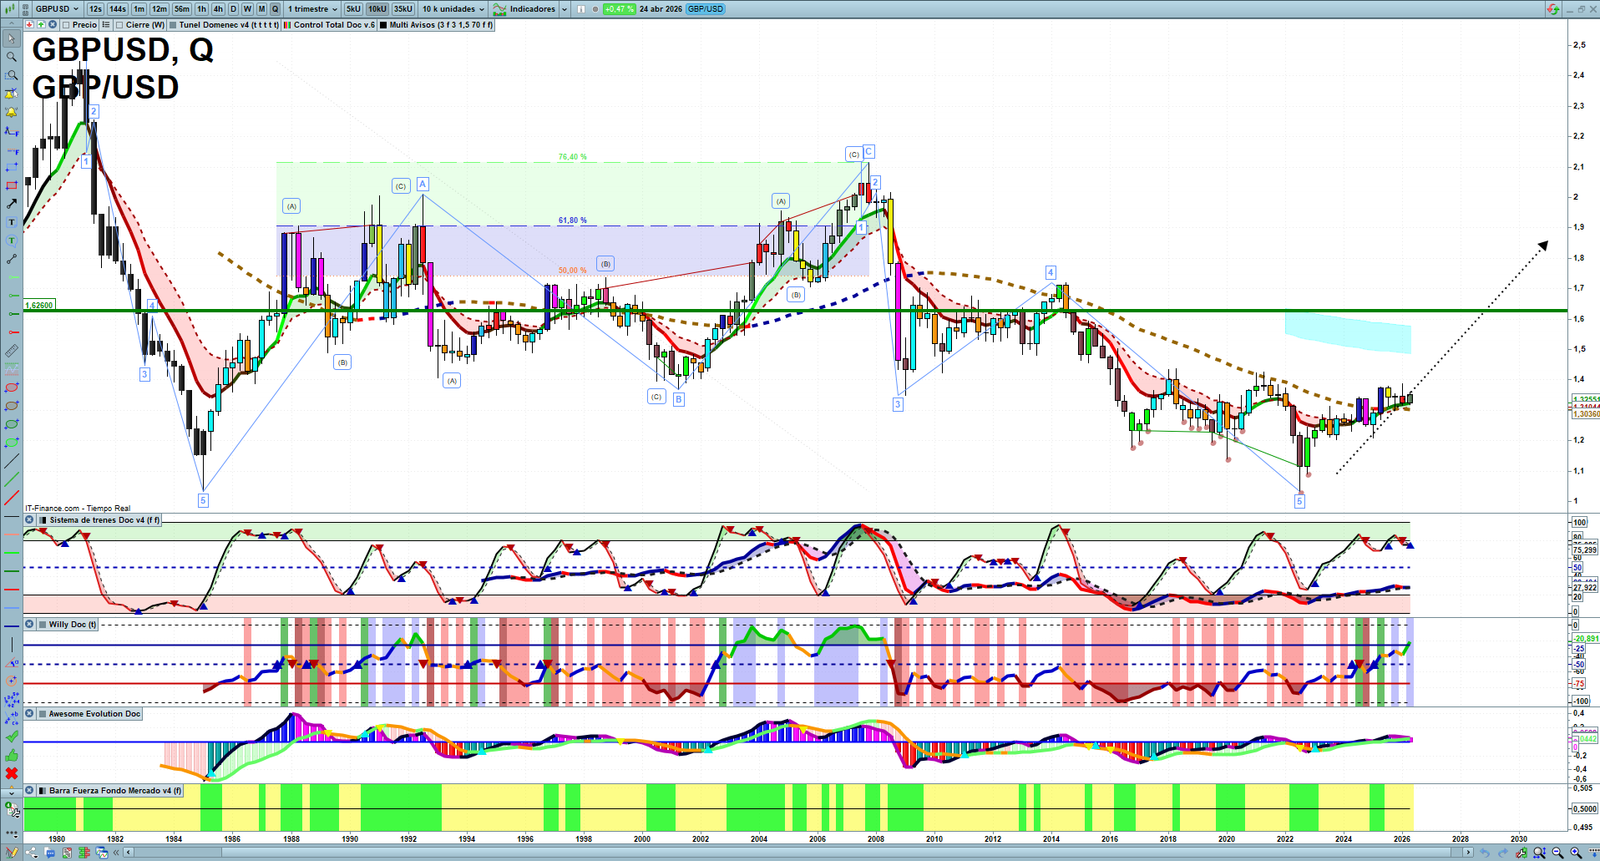The width and height of the screenshot is (1600, 861).
Task: Click the red X delete icon
Action: (x=11, y=773)
